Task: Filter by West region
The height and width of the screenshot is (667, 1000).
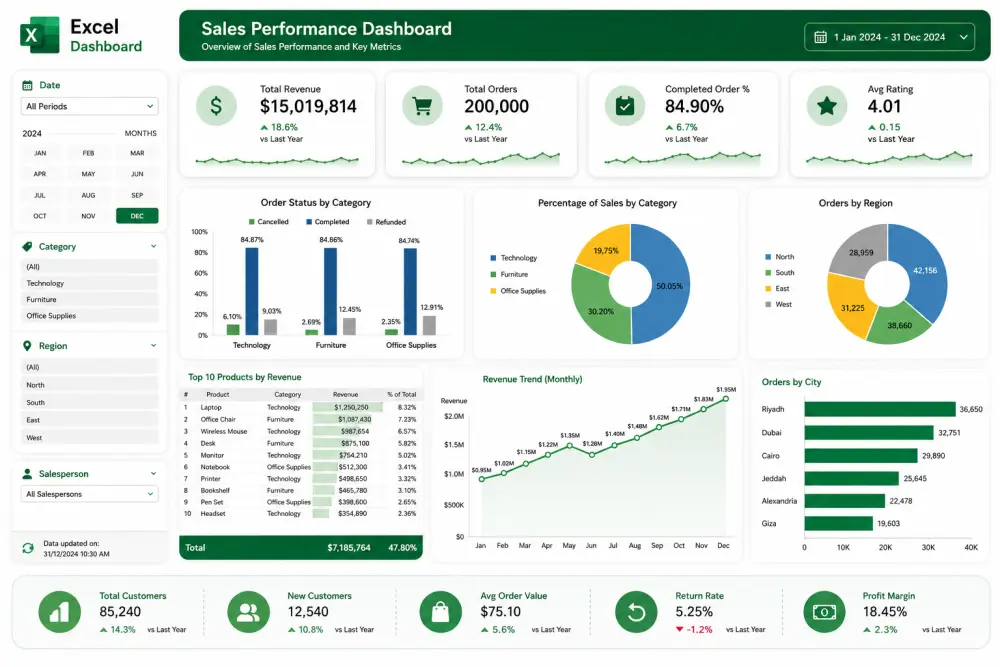Action: [x=89, y=437]
